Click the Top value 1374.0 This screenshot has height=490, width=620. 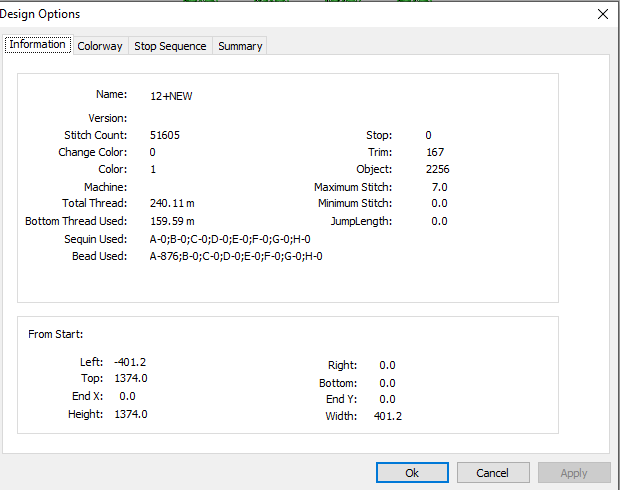point(131,378)
